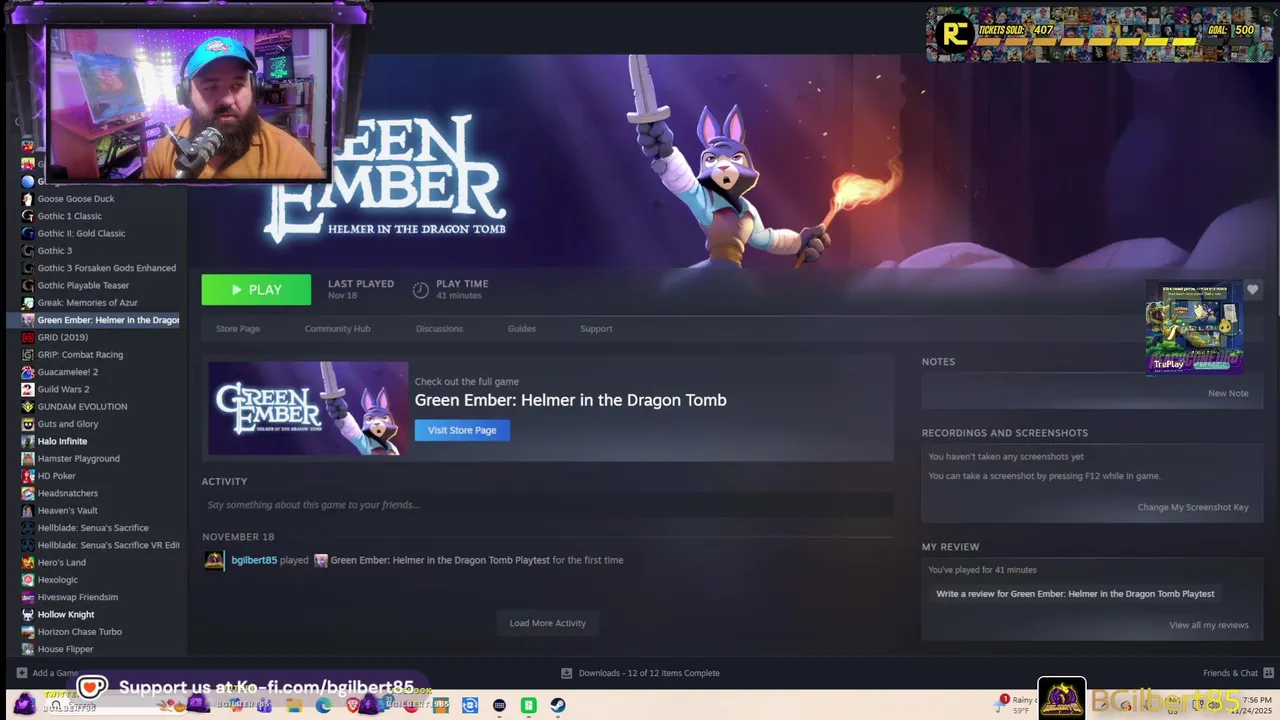Click Add a Game at bottom left

47,673
